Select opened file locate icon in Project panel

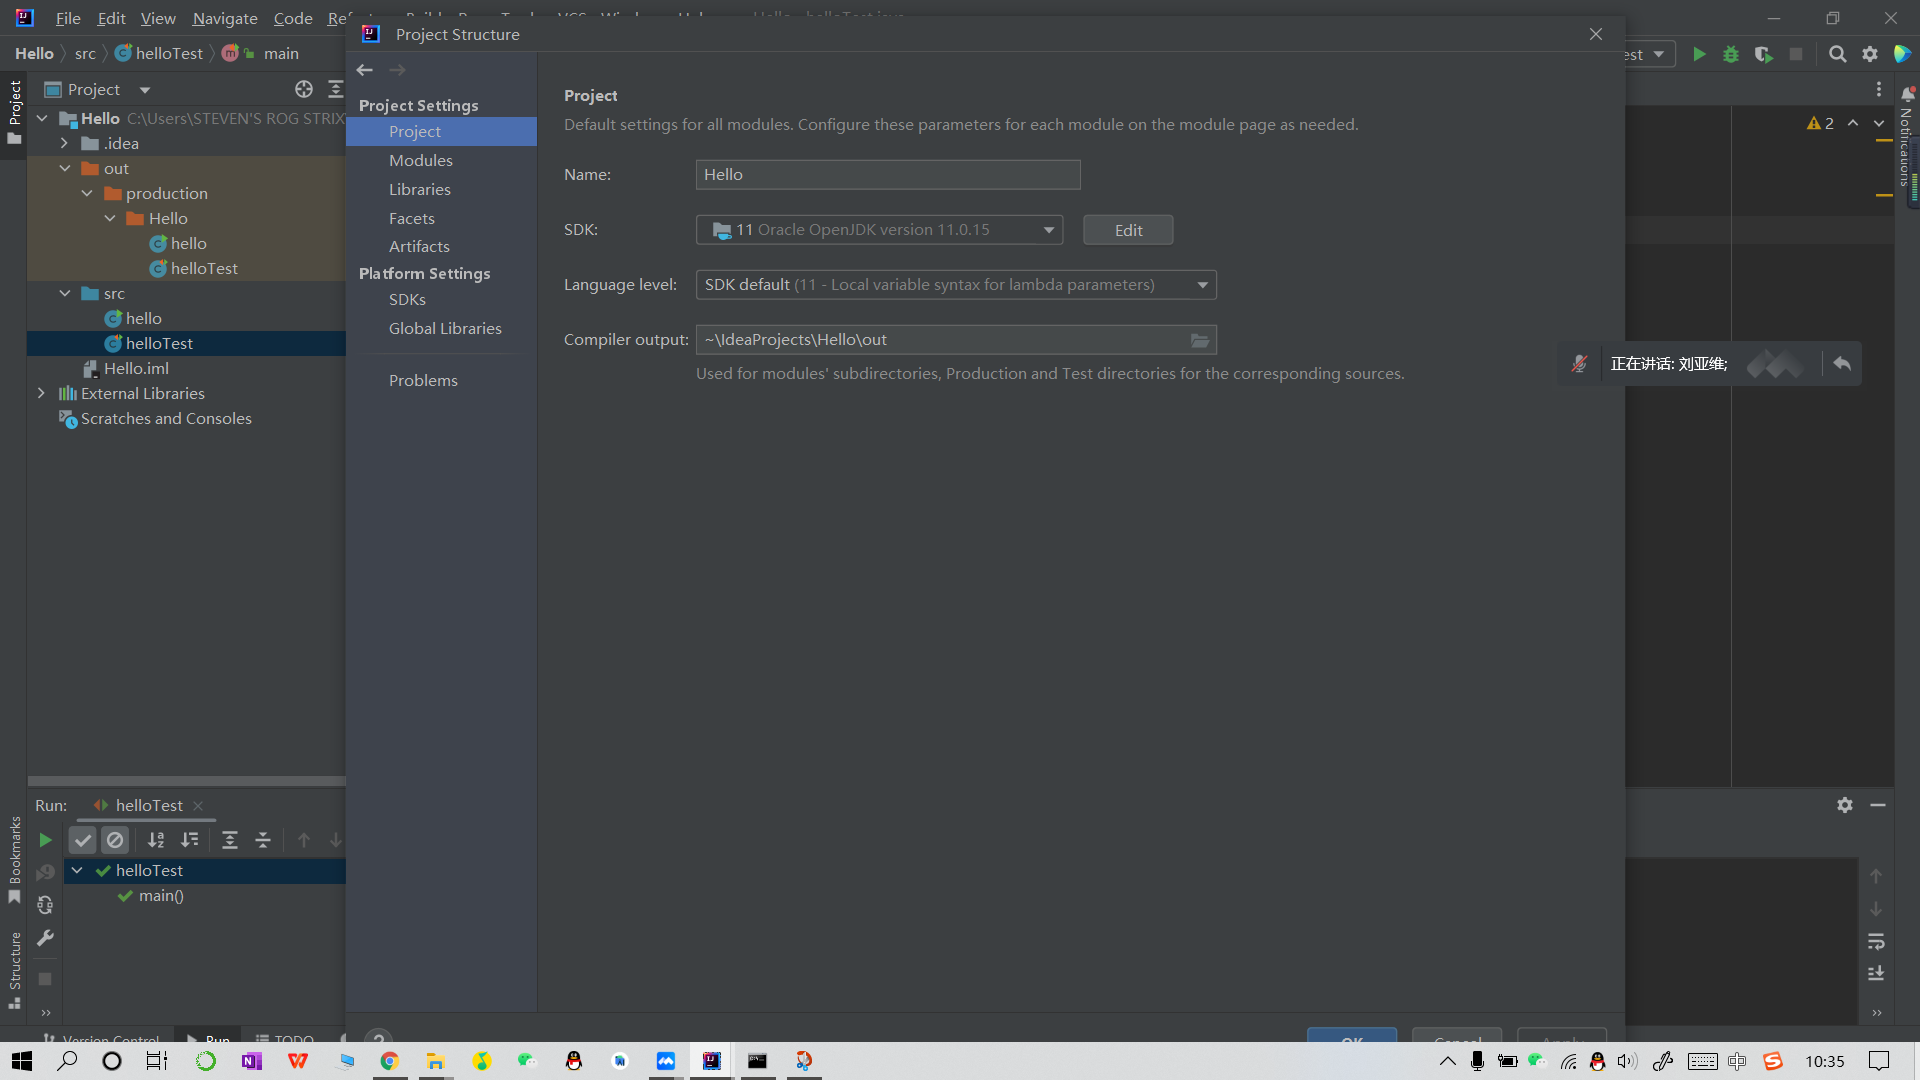(304, 89)
